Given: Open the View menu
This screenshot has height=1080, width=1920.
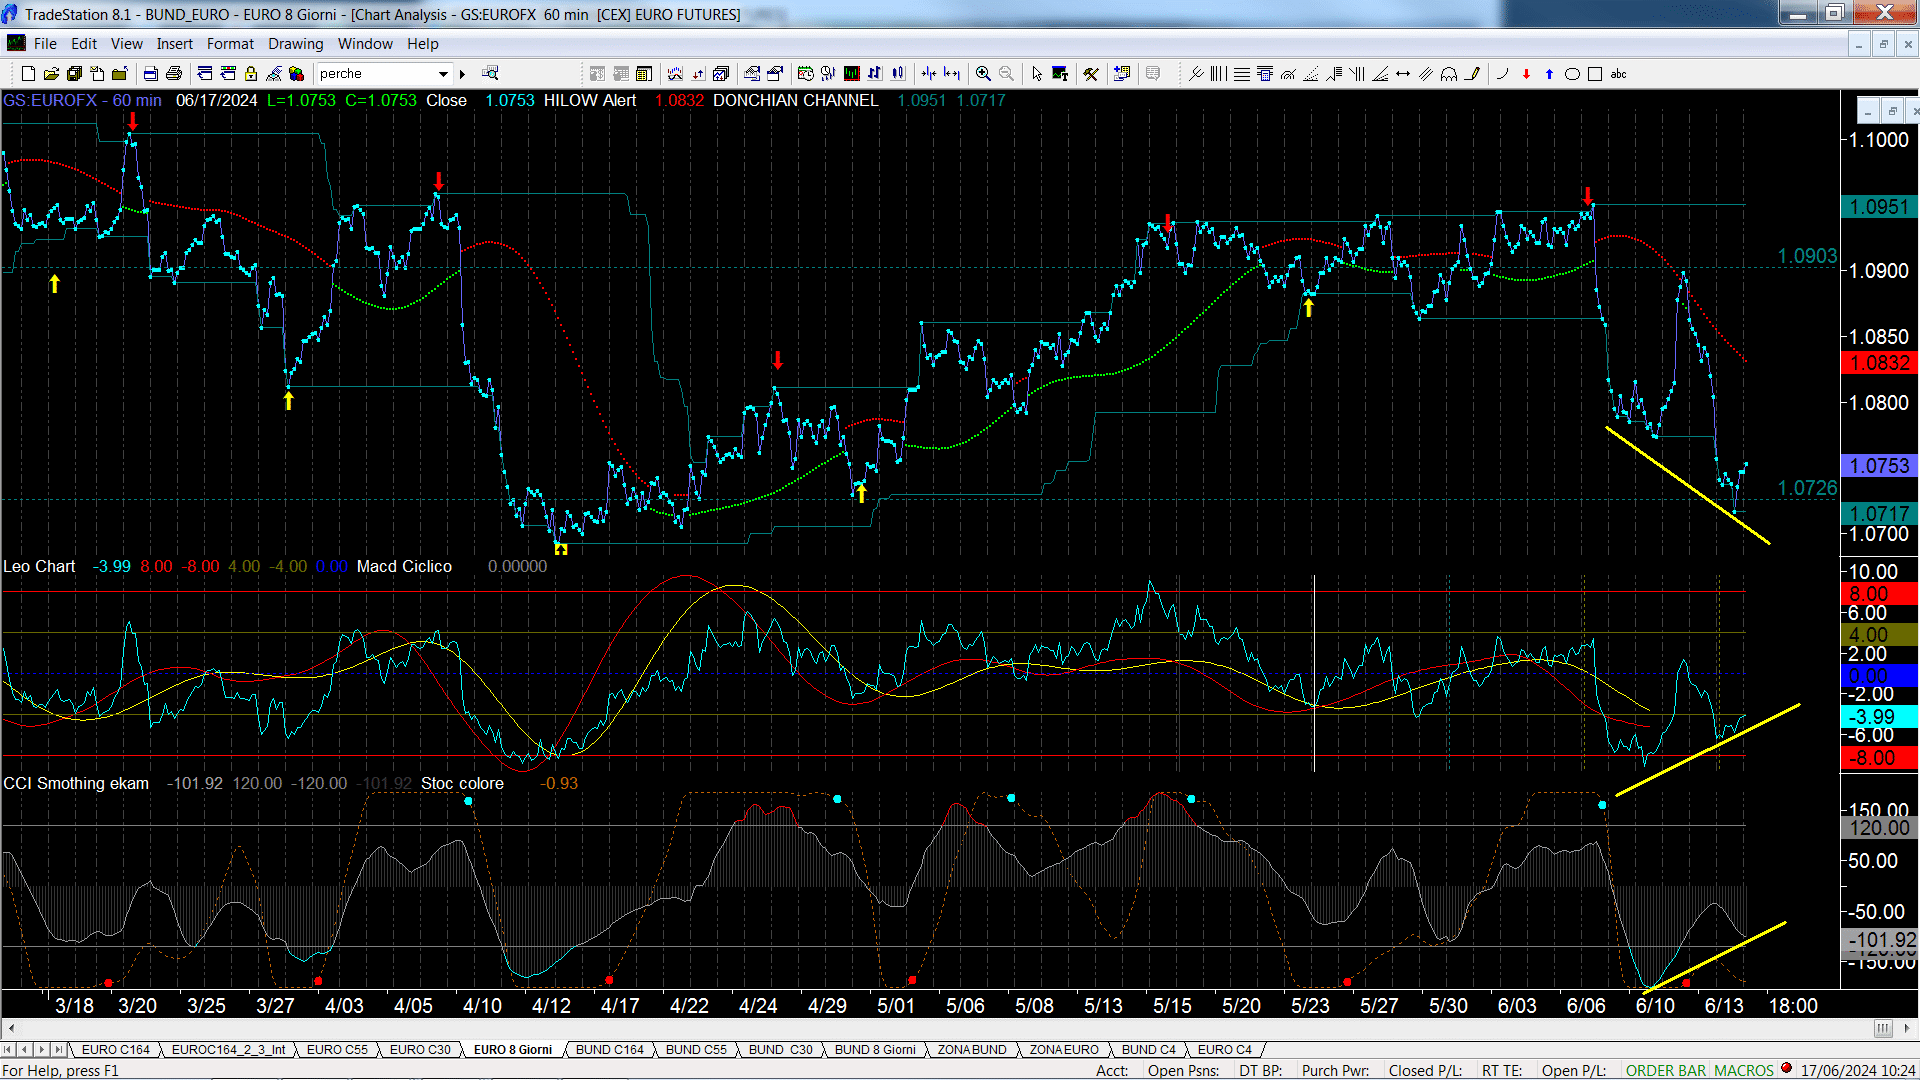Looking at the screenshot, I should (127, 44).
